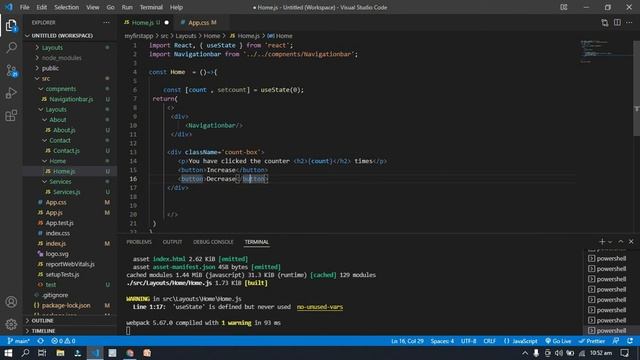Viewport: 640px width, 360px height.
Task: Start Go Live server
Action: click(558, 341)
